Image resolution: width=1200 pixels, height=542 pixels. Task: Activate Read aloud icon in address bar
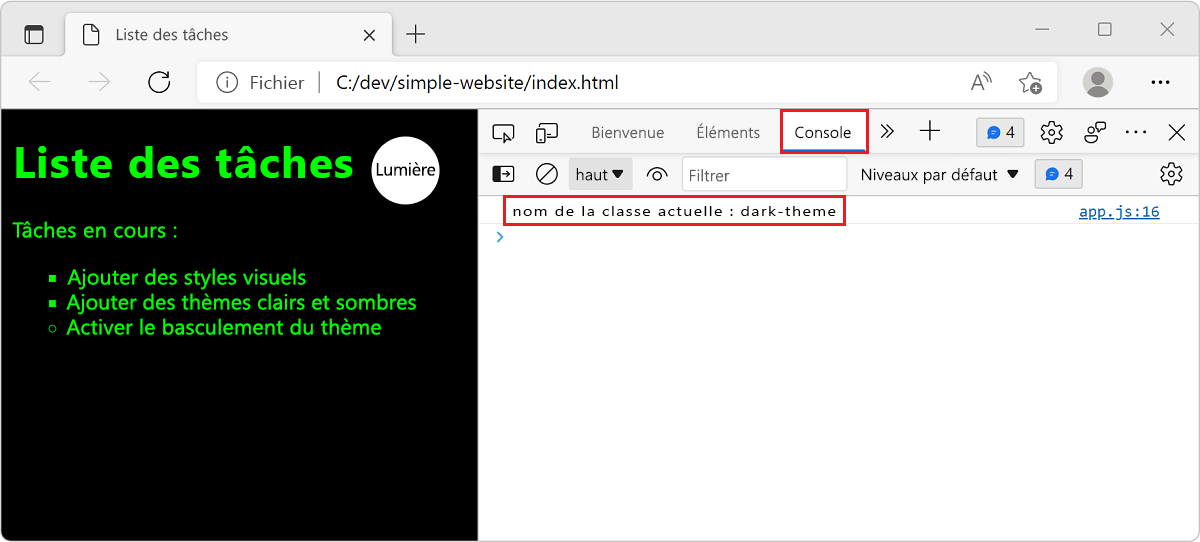point(982,82)
